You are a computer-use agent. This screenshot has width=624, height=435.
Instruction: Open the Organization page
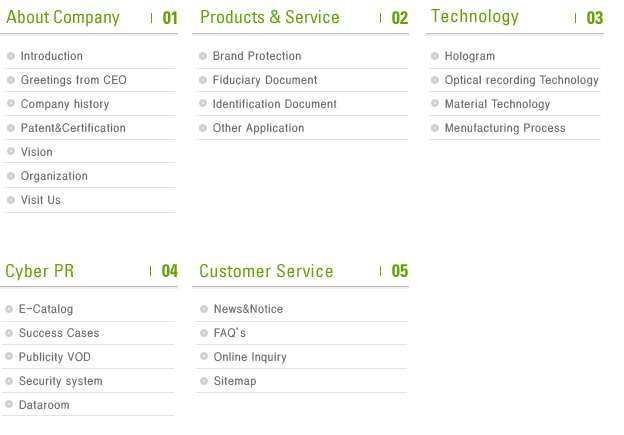coord(54,176)
